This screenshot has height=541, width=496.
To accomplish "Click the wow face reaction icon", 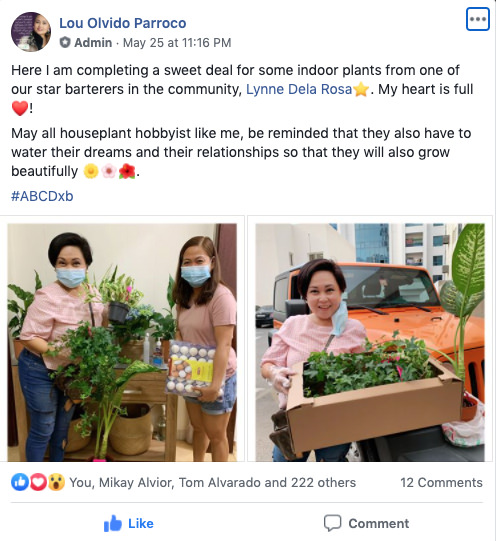I will [56, 482].
